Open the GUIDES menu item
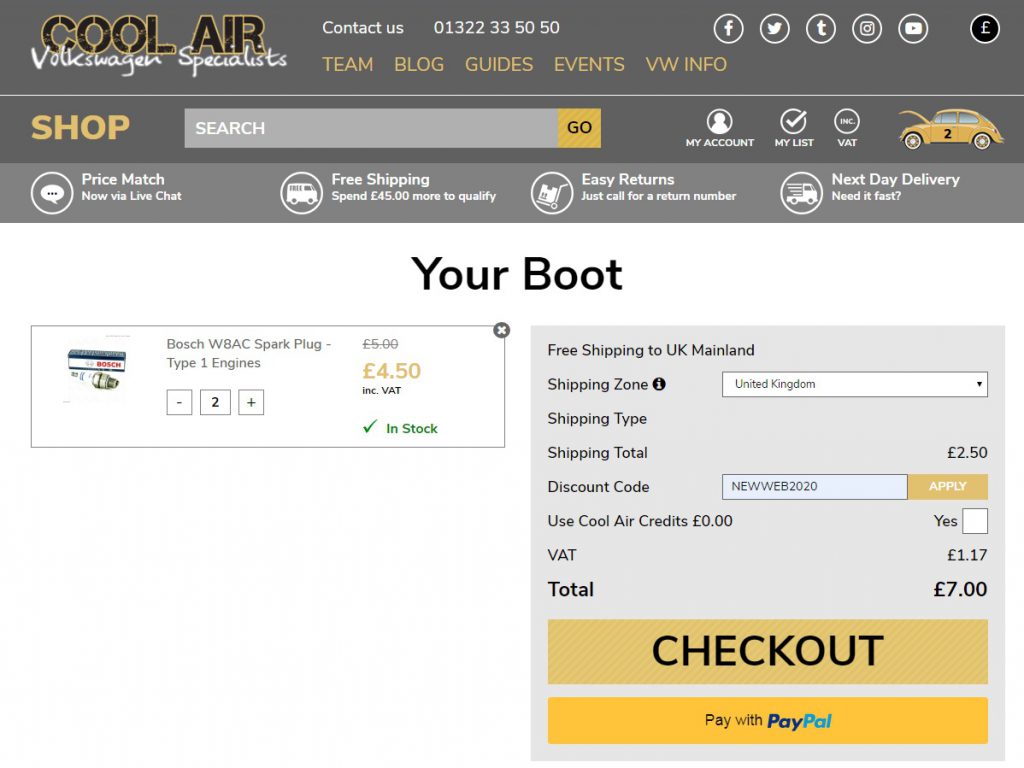This screenshot has height=768, width=1024. 499,65
